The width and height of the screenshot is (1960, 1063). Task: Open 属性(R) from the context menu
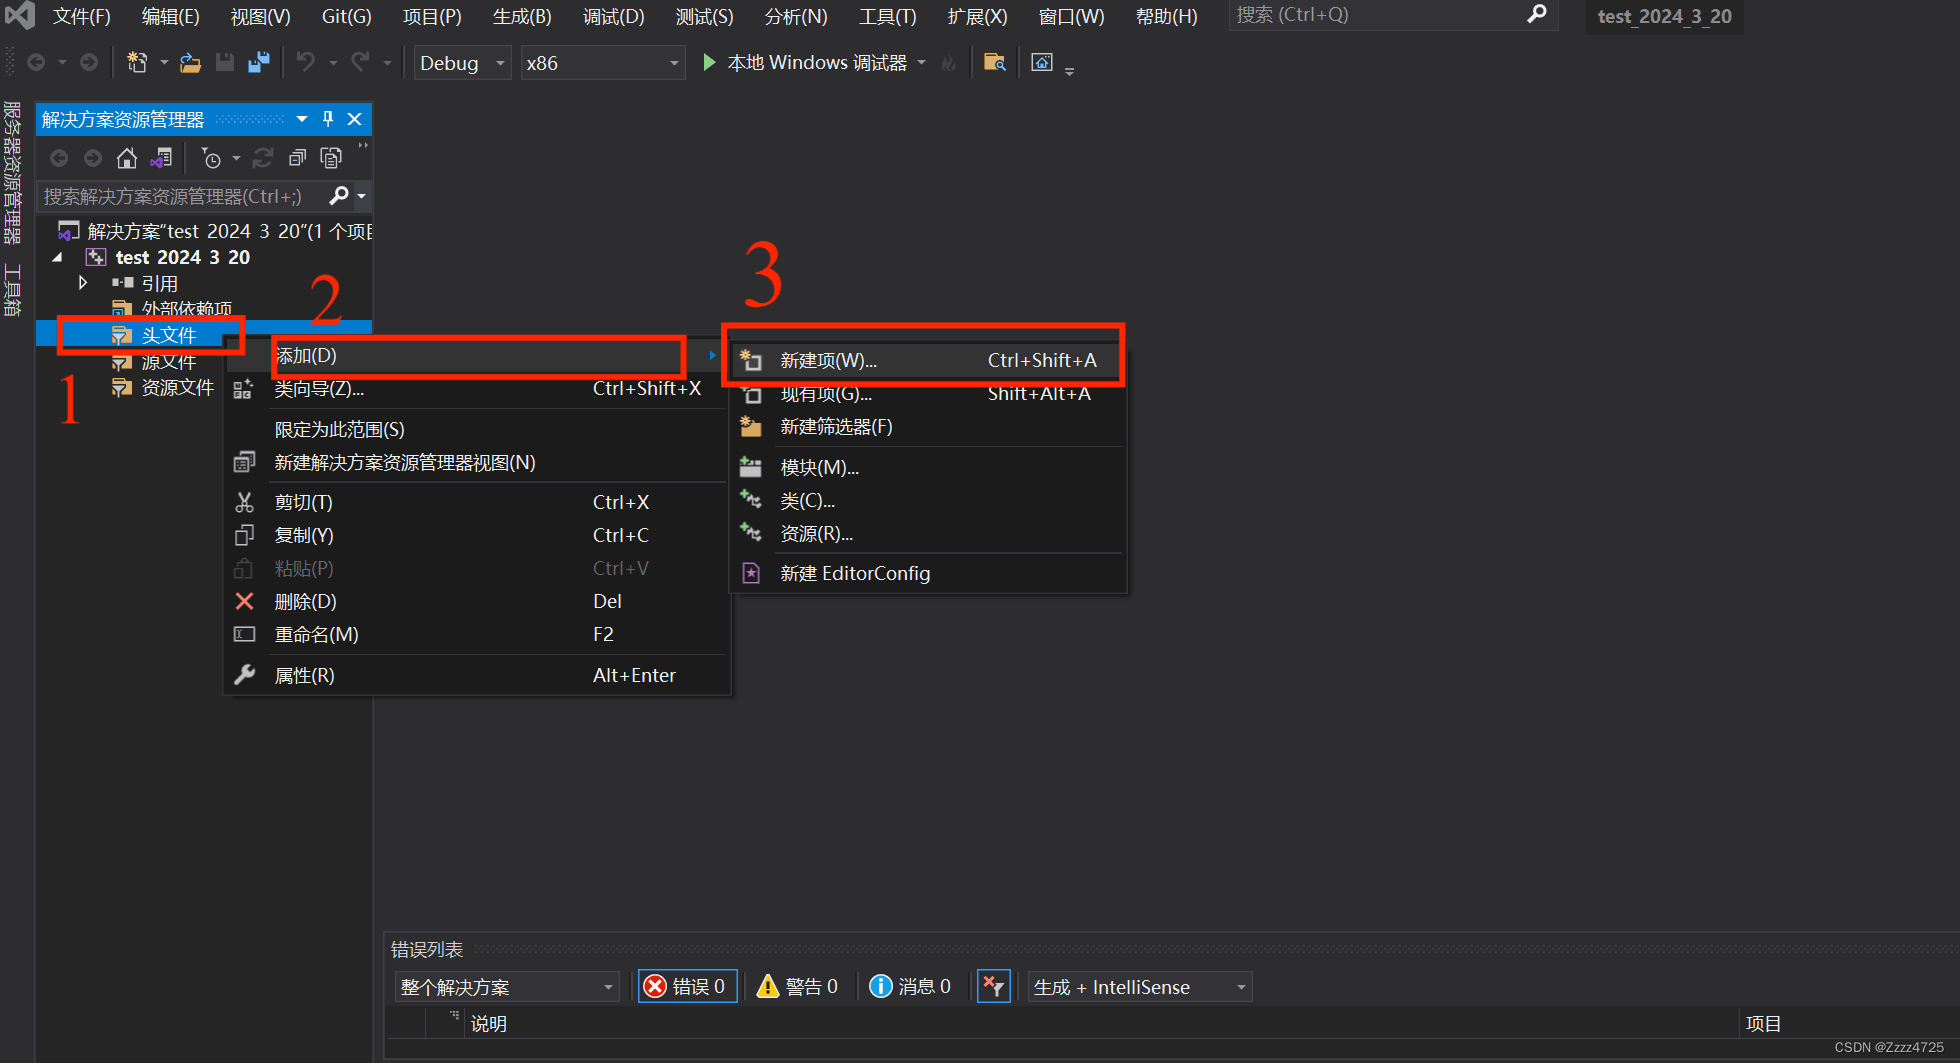(478, 675)
